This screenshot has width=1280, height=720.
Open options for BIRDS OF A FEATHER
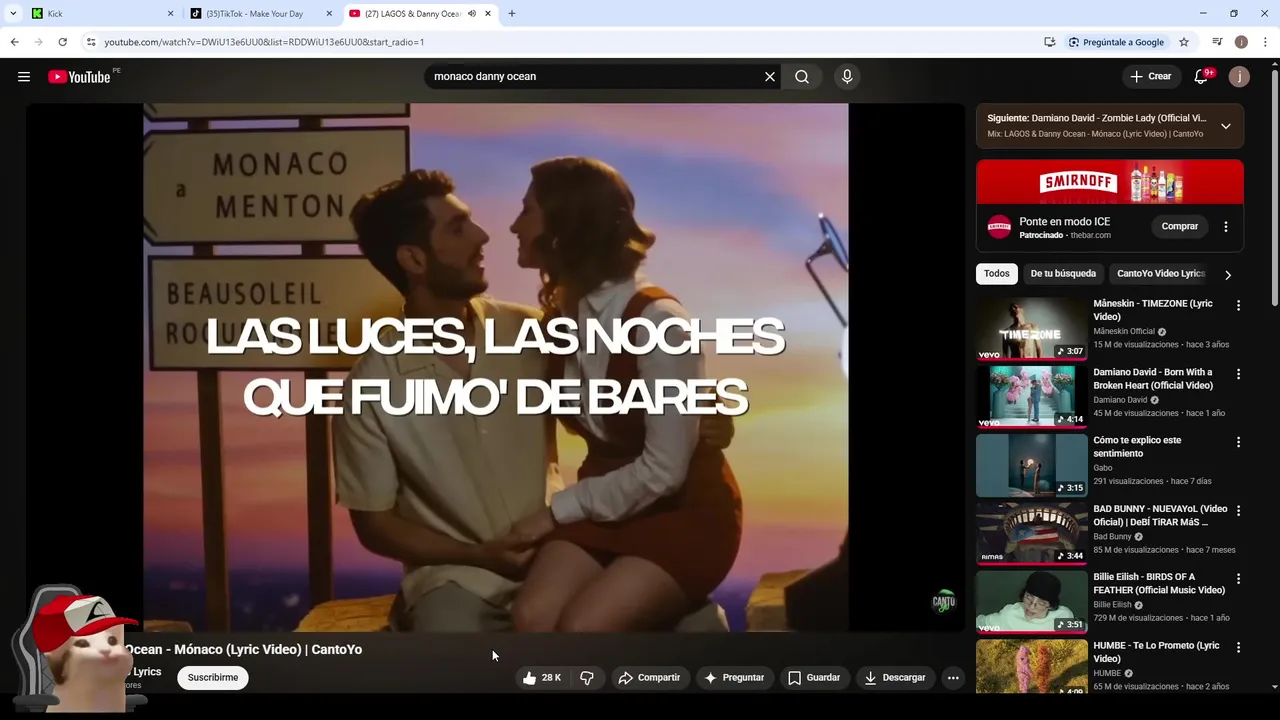click(x=1238, y=579)
